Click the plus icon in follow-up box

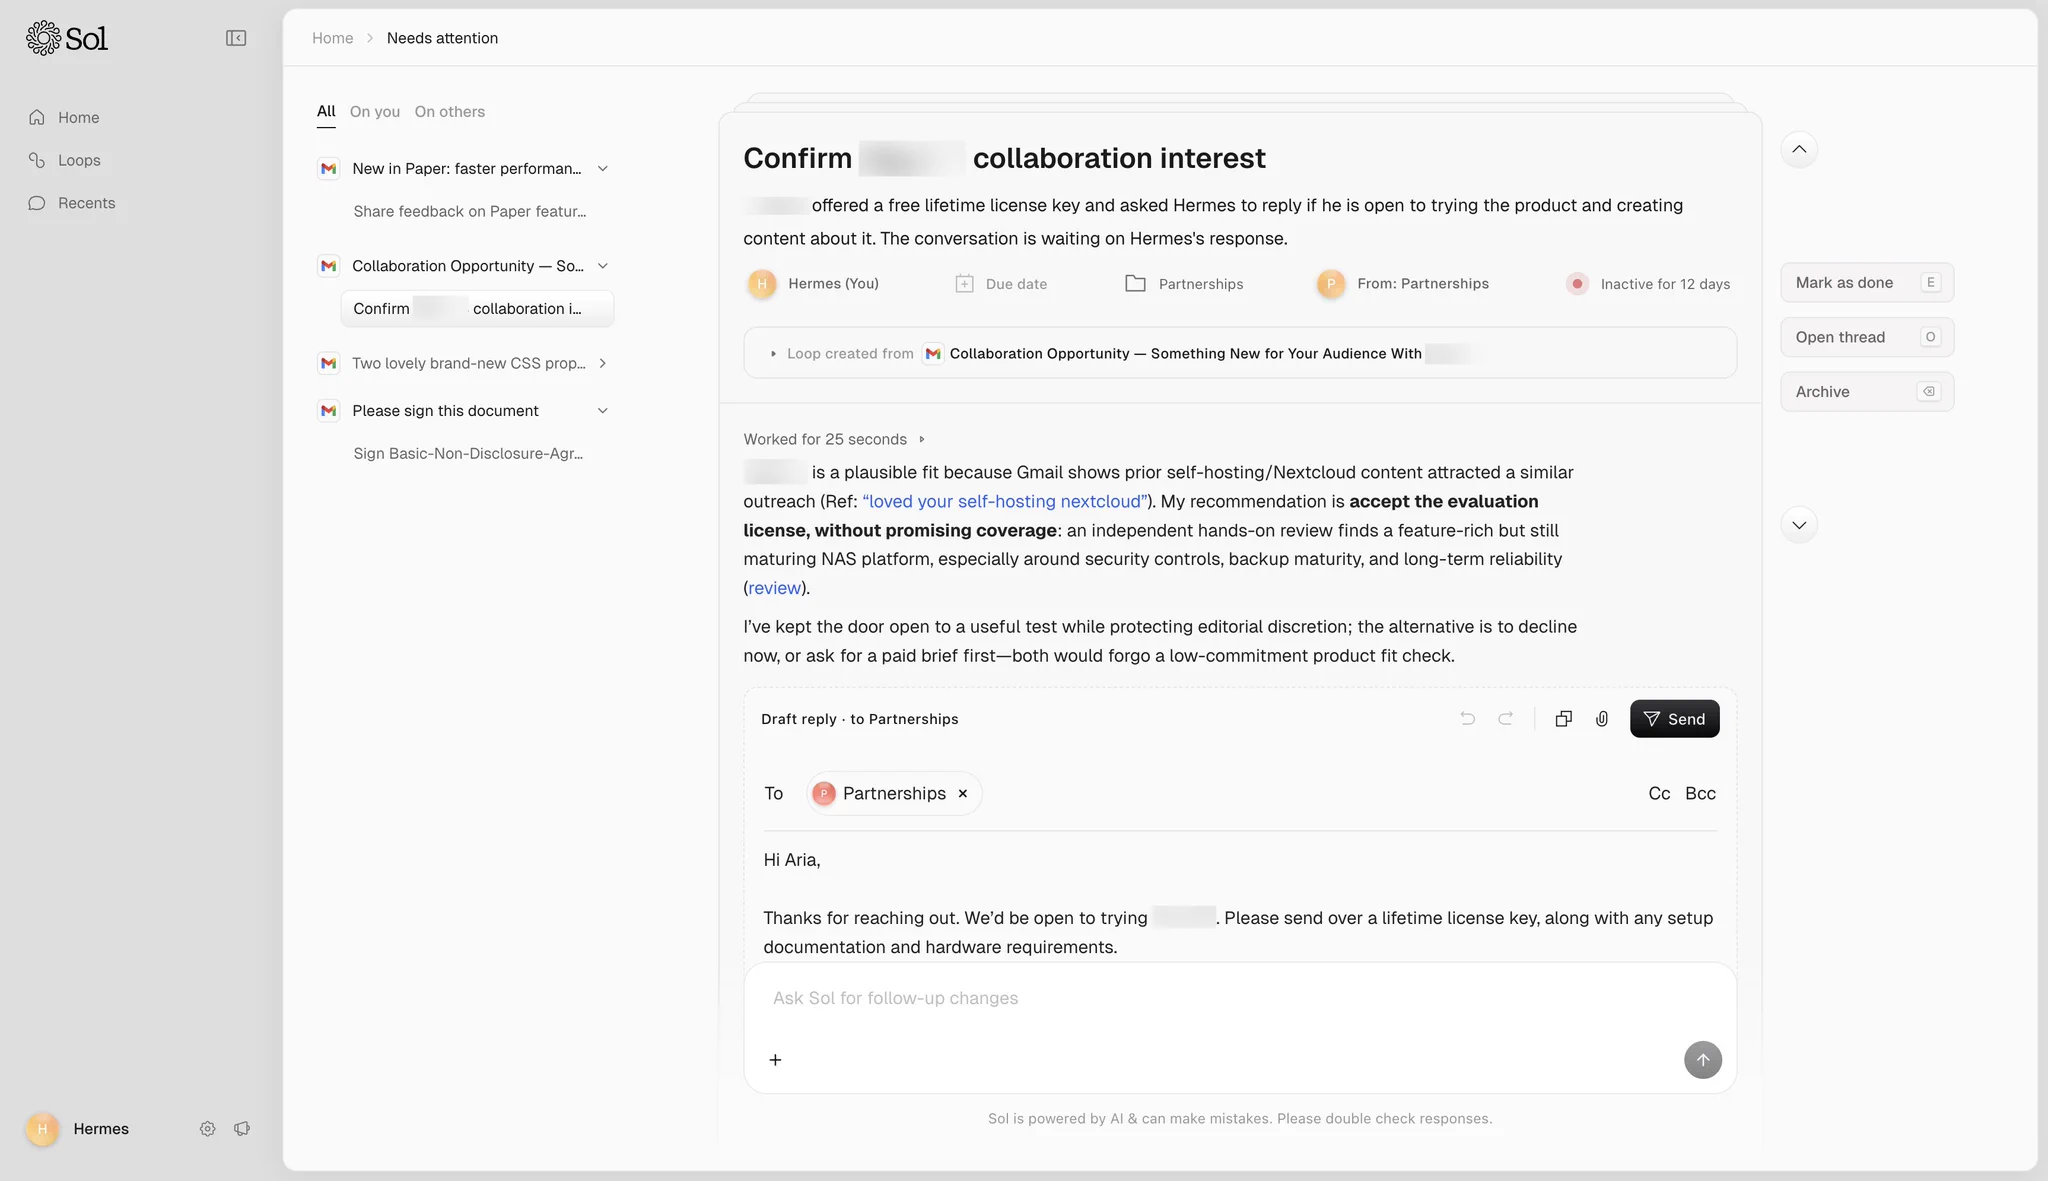click(x=775, y=1059)
